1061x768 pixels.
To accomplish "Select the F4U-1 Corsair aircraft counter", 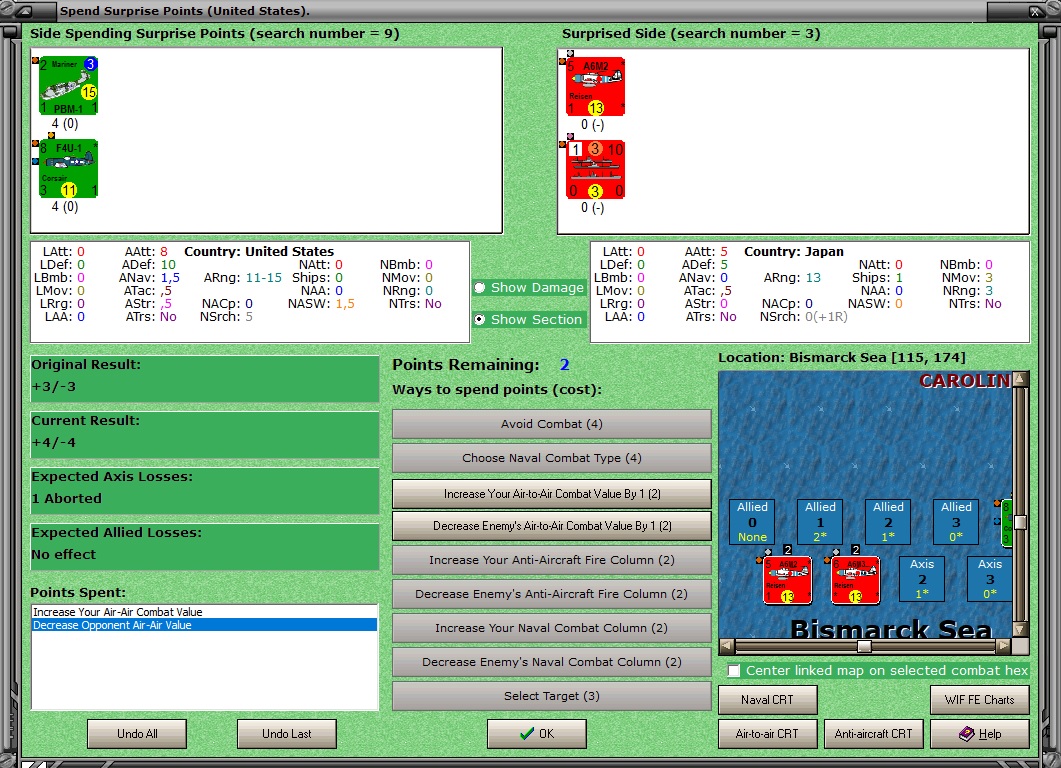I will coord(68,168).
